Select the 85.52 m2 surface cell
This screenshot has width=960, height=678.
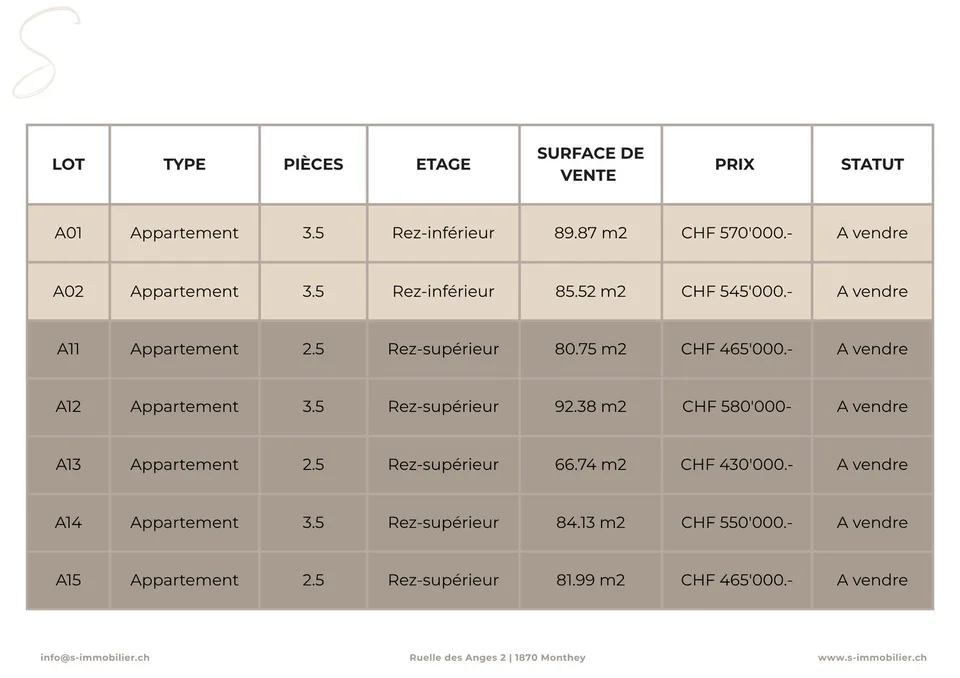[x=590, y=291]
